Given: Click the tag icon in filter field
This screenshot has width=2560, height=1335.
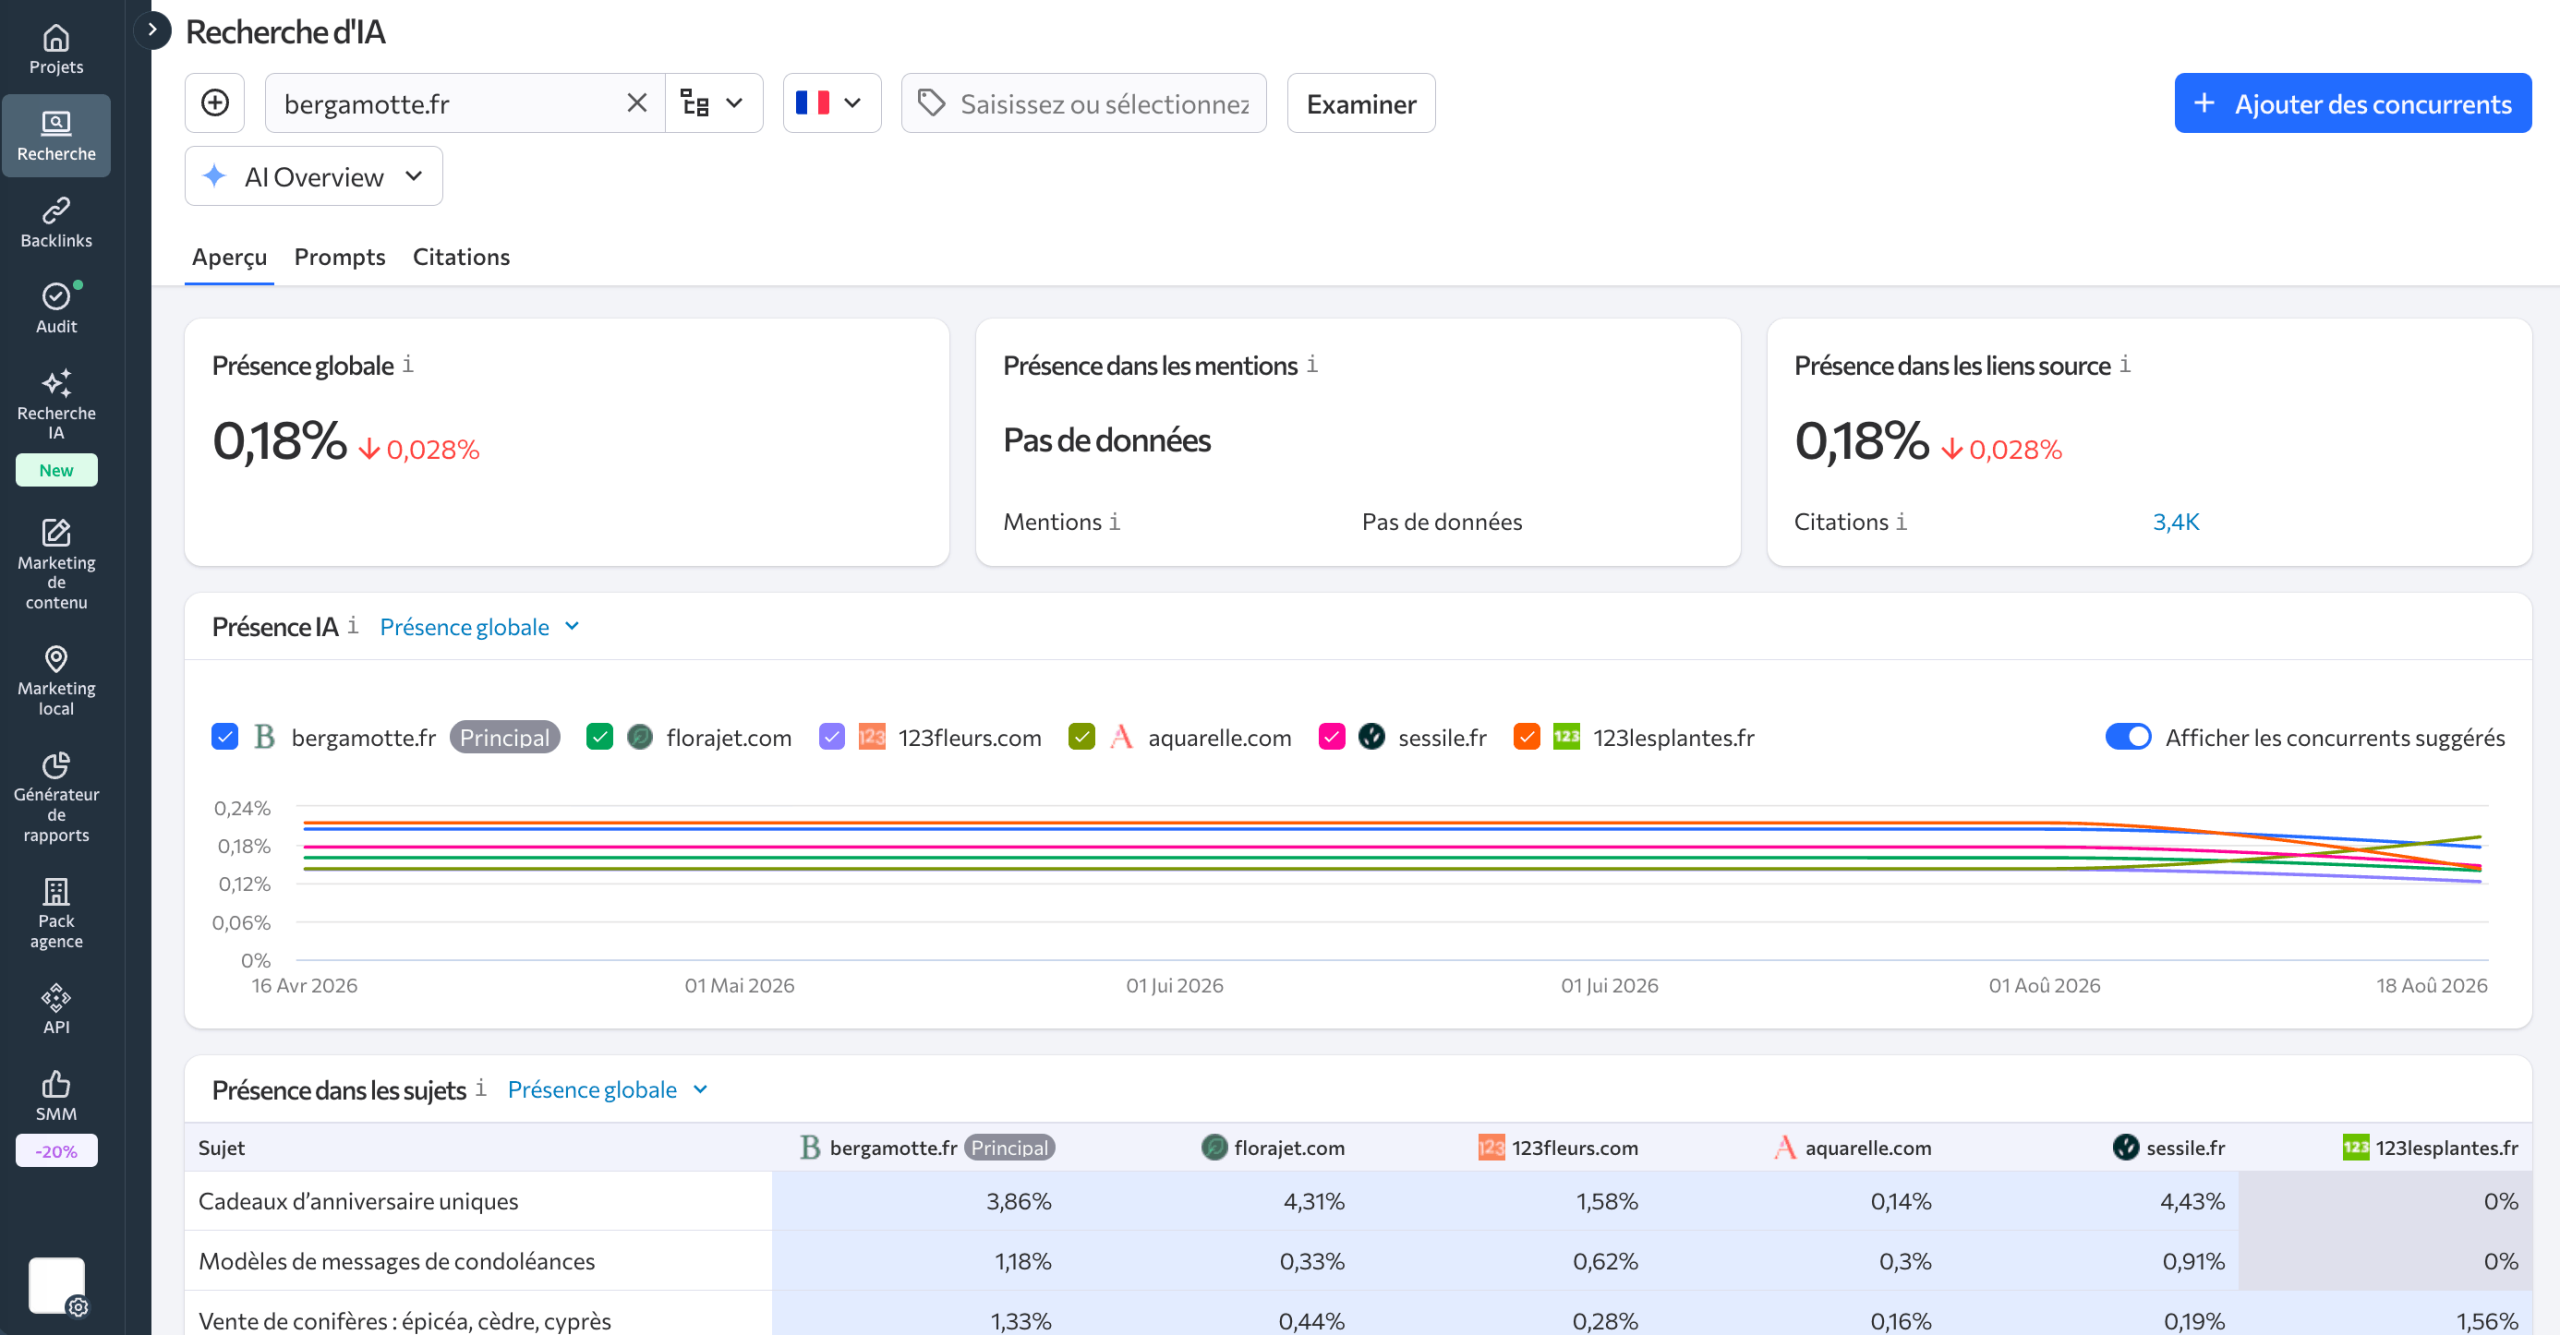Looking at the screenshot, I should tap(931, 103).
